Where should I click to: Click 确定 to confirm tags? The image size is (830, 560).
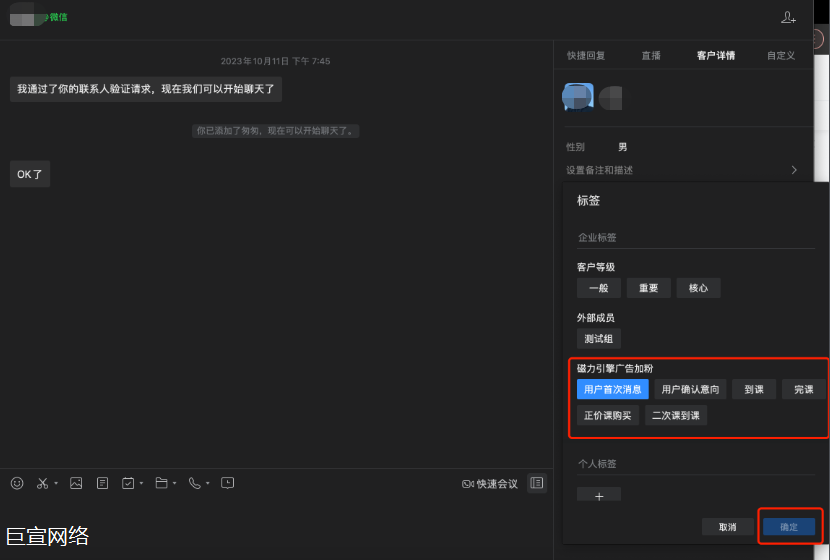789,527
